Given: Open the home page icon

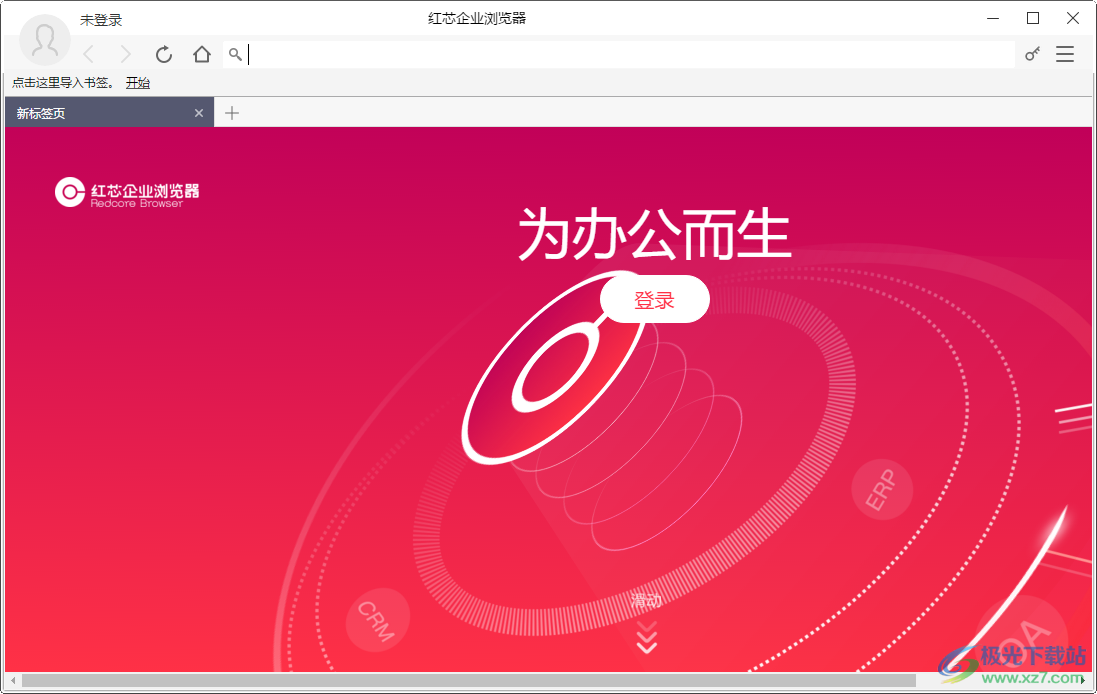Looking at the screenshot, I should tap(201, 54).
